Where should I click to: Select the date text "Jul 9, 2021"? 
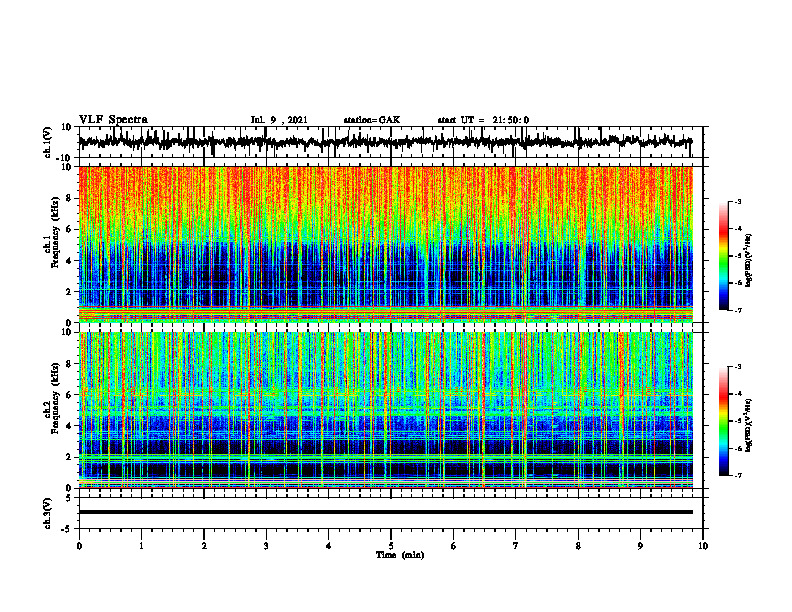[279, 120]
